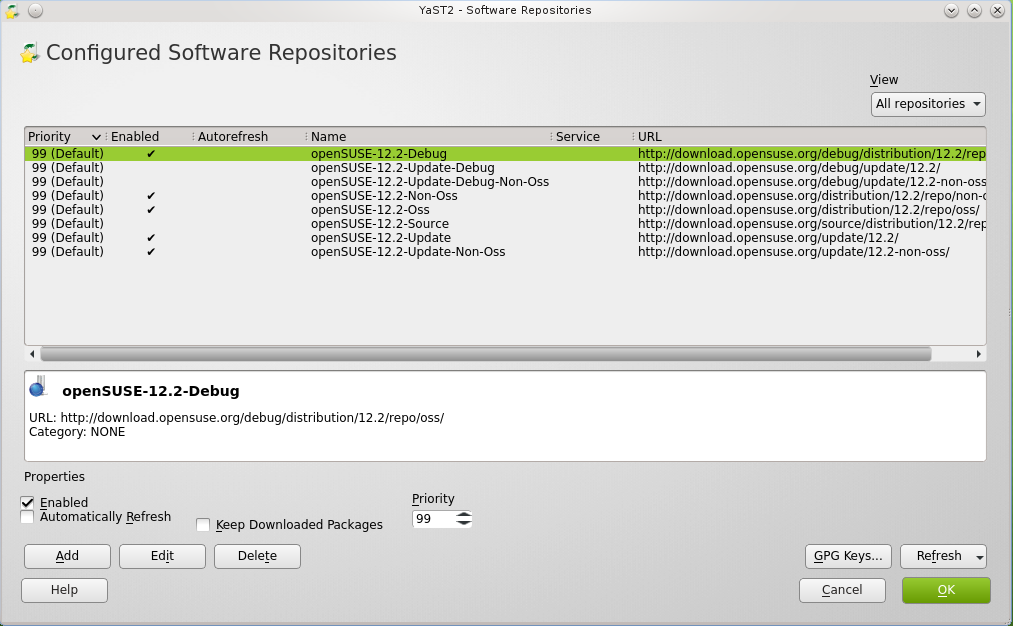Image resolution: width=1013 pixels, height=626 pixels.
Task: Select the openSUSE-12.2-Oss repository name
Action: point(370,210)
